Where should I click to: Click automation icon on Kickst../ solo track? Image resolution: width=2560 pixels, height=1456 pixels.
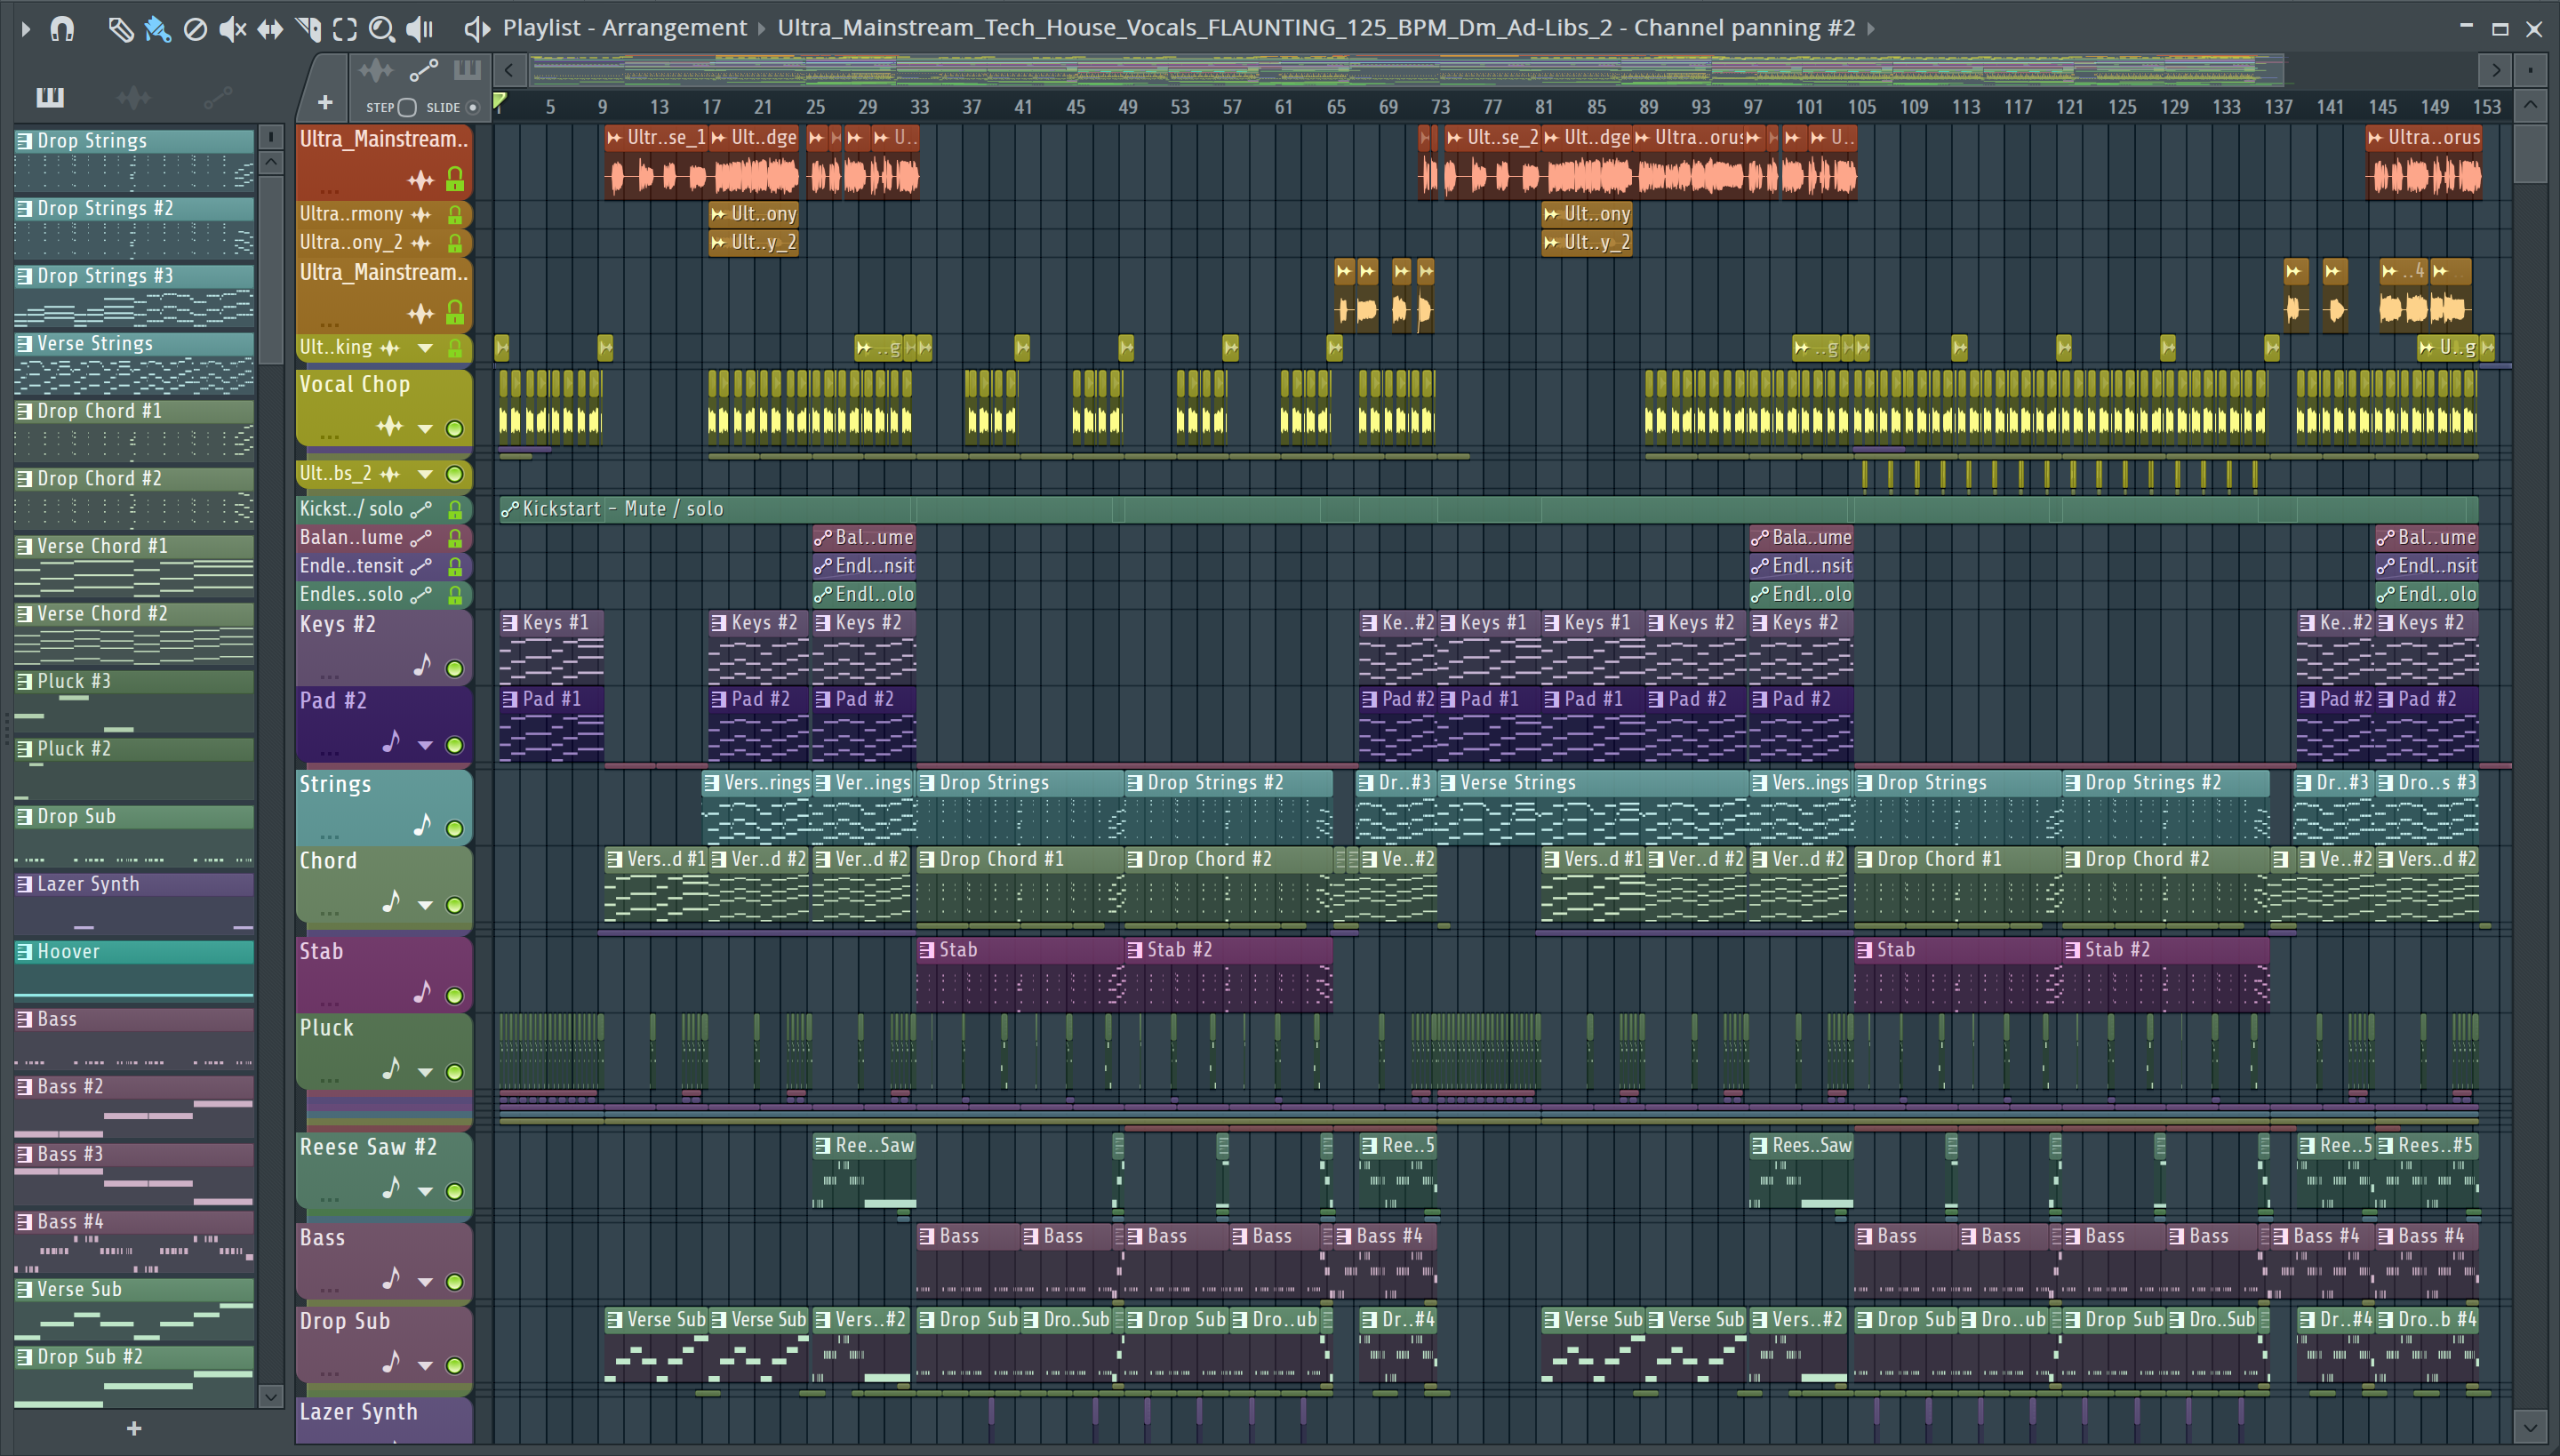click(422, 509)
